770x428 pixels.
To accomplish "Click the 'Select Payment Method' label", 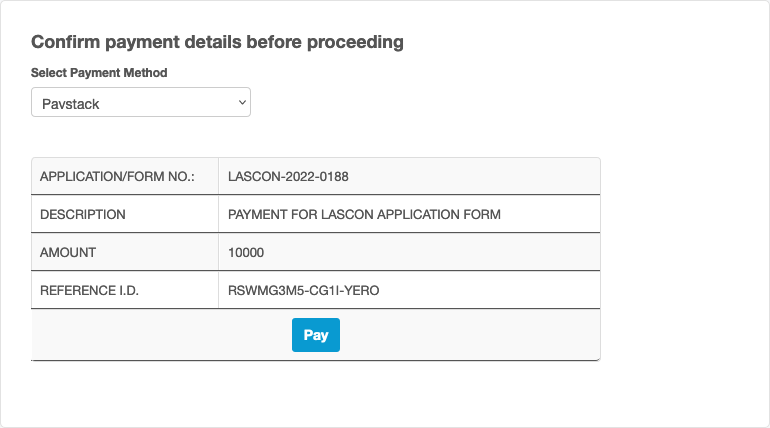I will tap(99, 73).
